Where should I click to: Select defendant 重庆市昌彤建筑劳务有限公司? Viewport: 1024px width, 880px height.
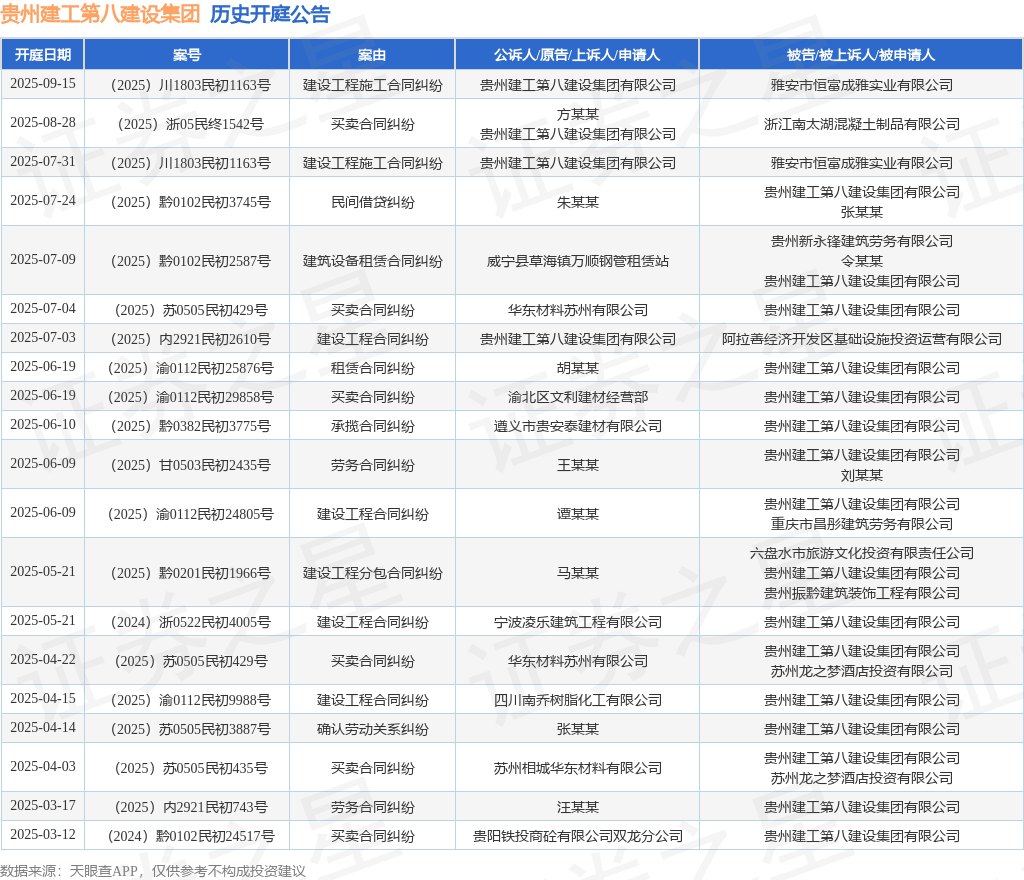(x=861, y=524)
